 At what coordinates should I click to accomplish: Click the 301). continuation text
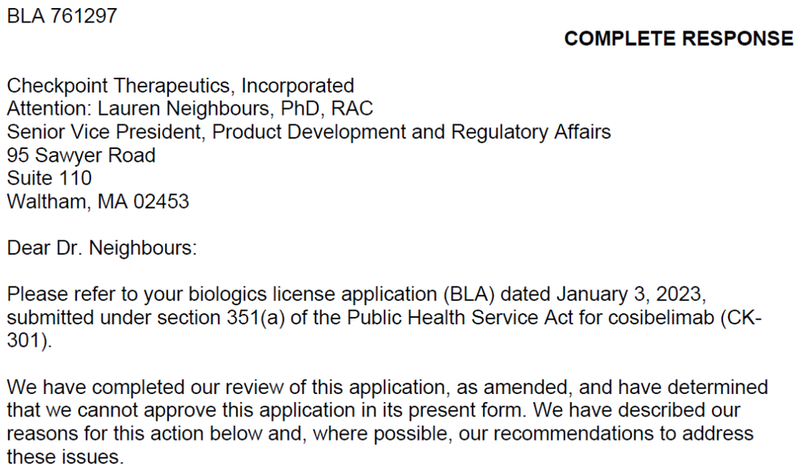click(29, 341)
